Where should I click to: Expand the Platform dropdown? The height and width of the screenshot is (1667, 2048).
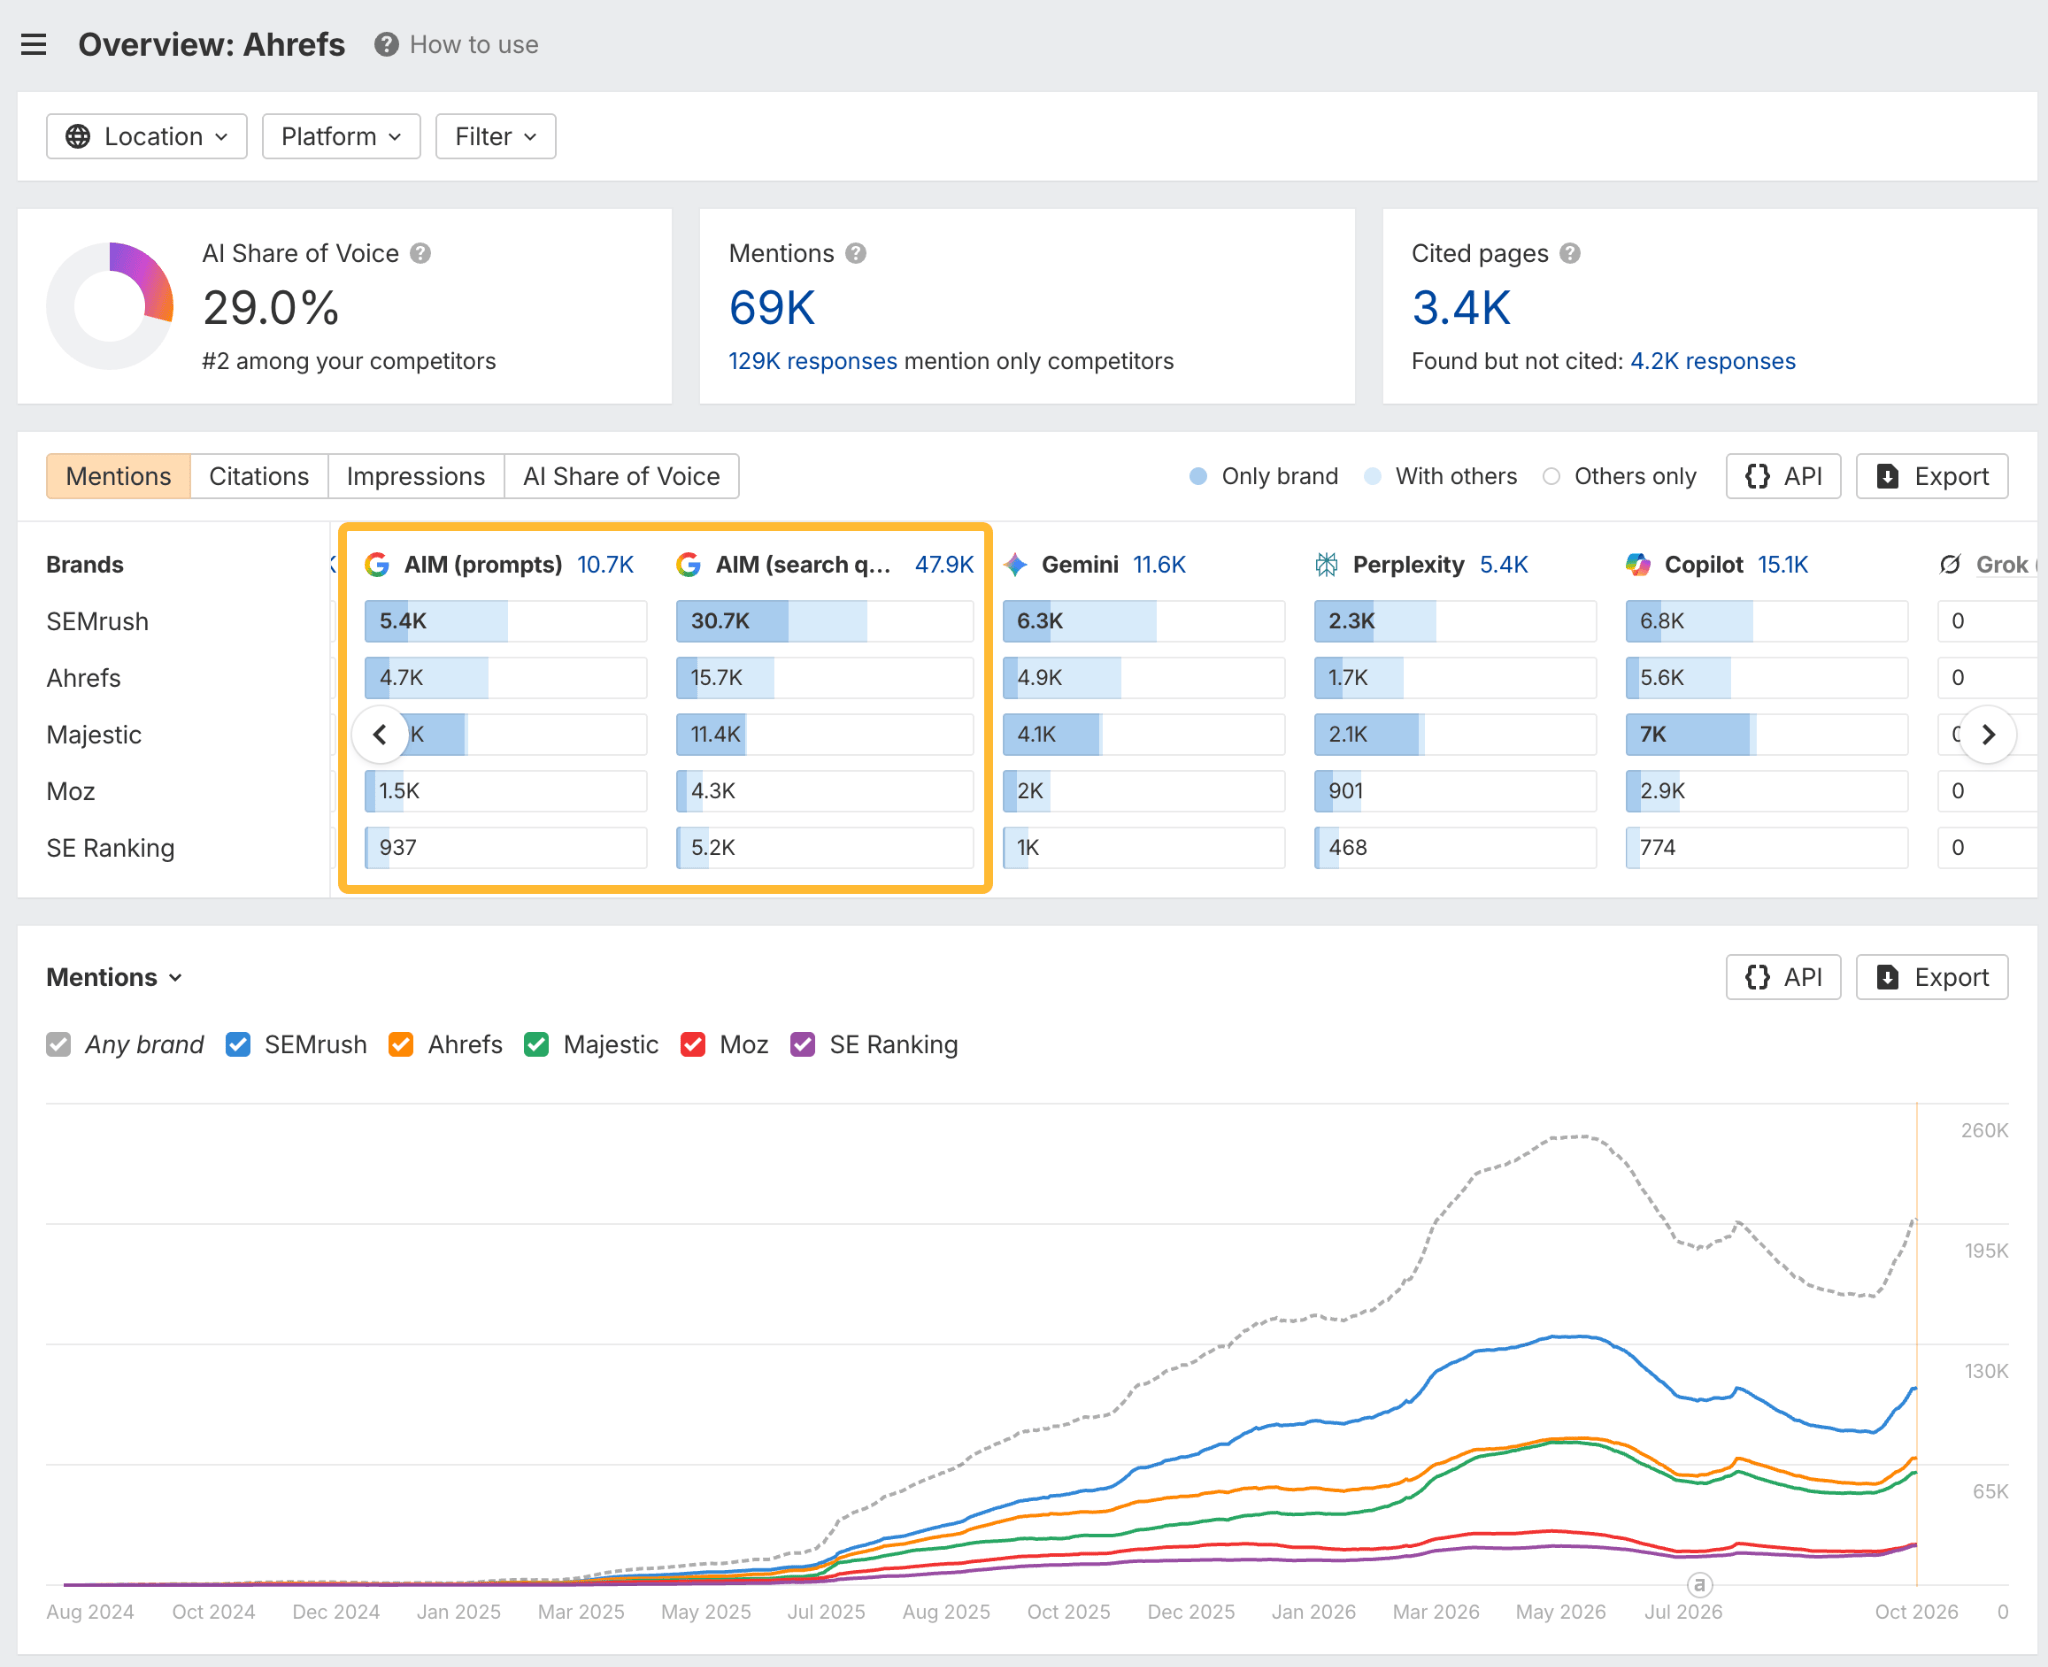pos(341,136)
